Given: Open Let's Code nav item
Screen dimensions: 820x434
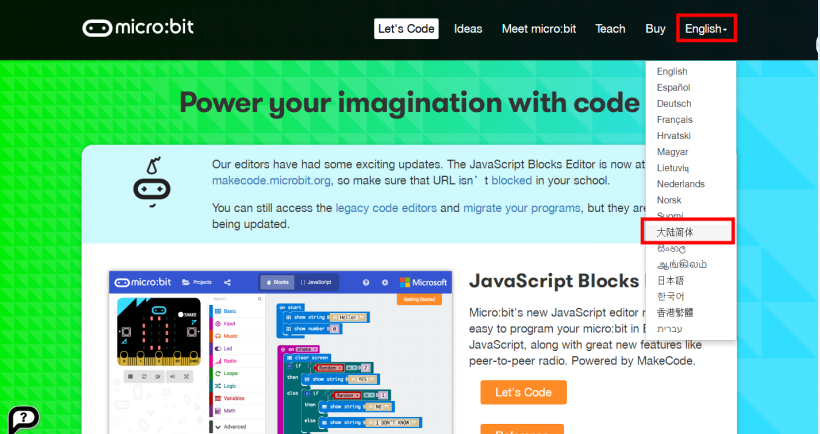Looking at the screenshot, I should tap(406, 29).
